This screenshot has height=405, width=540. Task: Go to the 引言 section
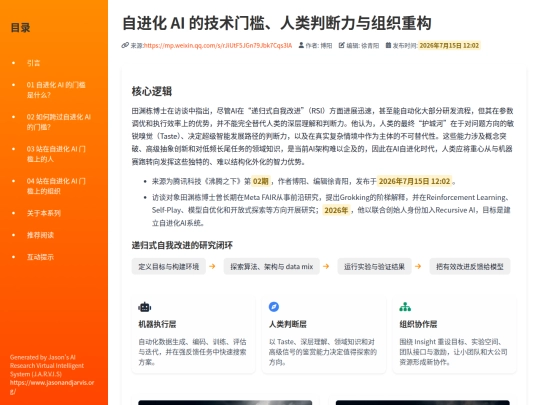click(33, 63)
